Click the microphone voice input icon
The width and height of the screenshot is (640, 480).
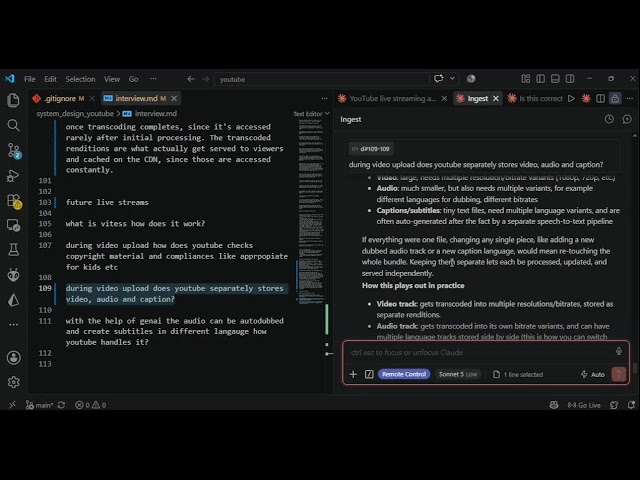(619, 351)
